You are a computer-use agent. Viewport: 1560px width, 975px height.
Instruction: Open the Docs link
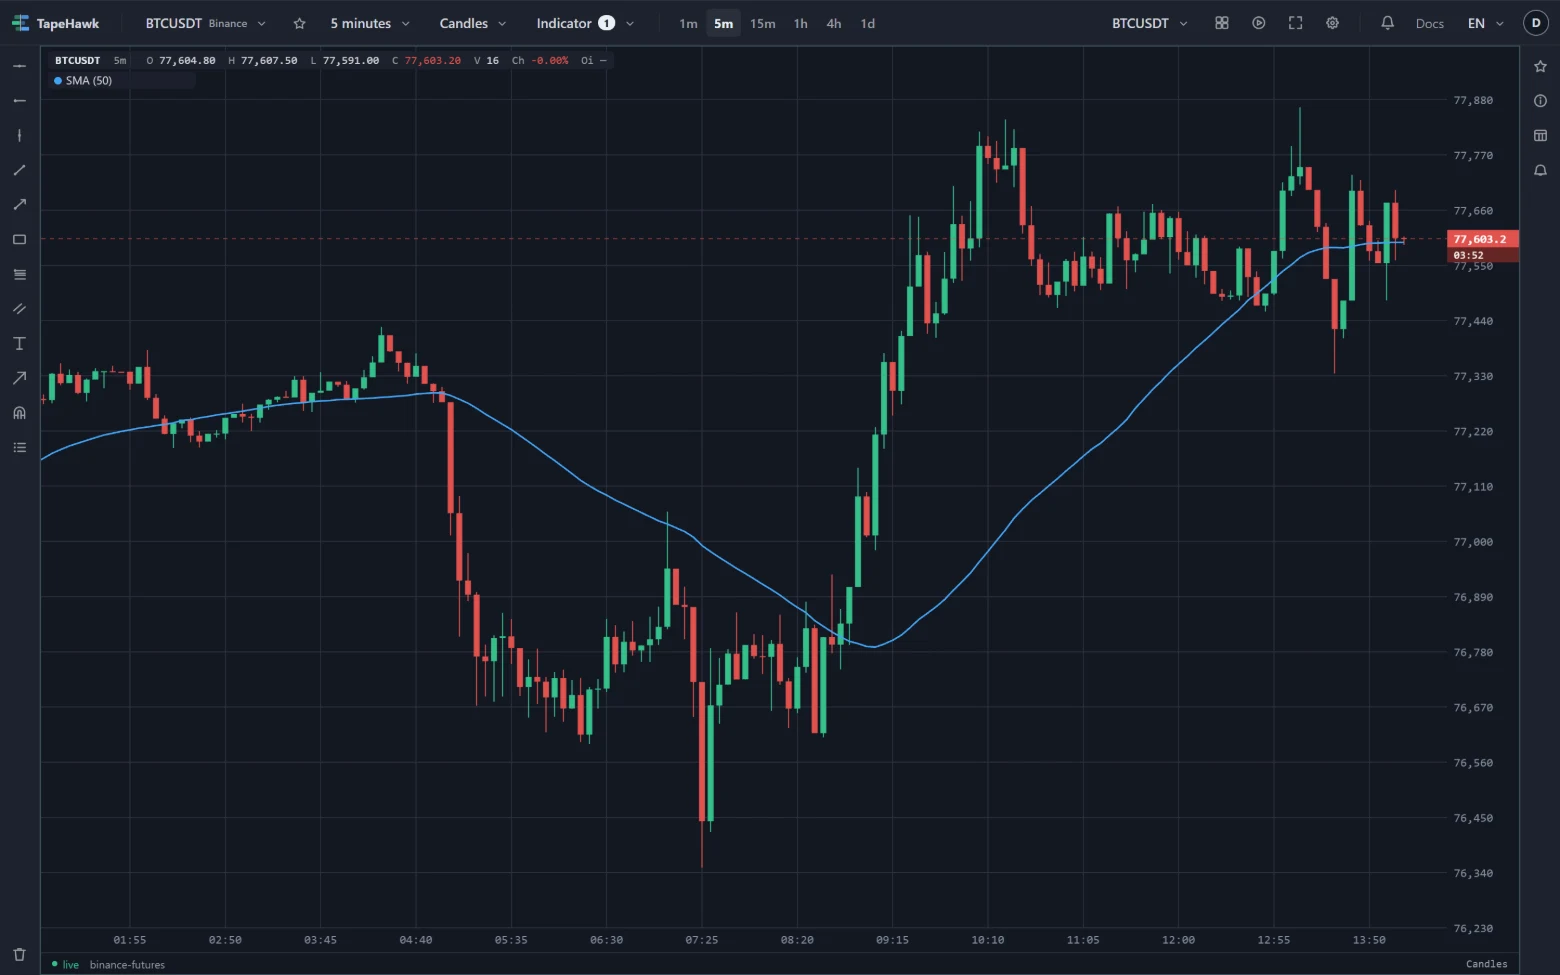(x=1429, y=23)
